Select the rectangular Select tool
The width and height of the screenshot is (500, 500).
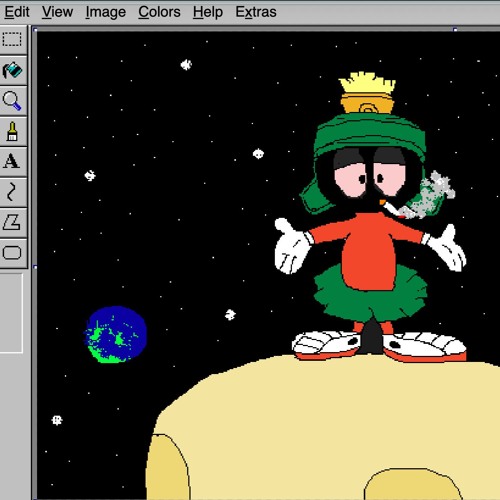tap(12, 40)
